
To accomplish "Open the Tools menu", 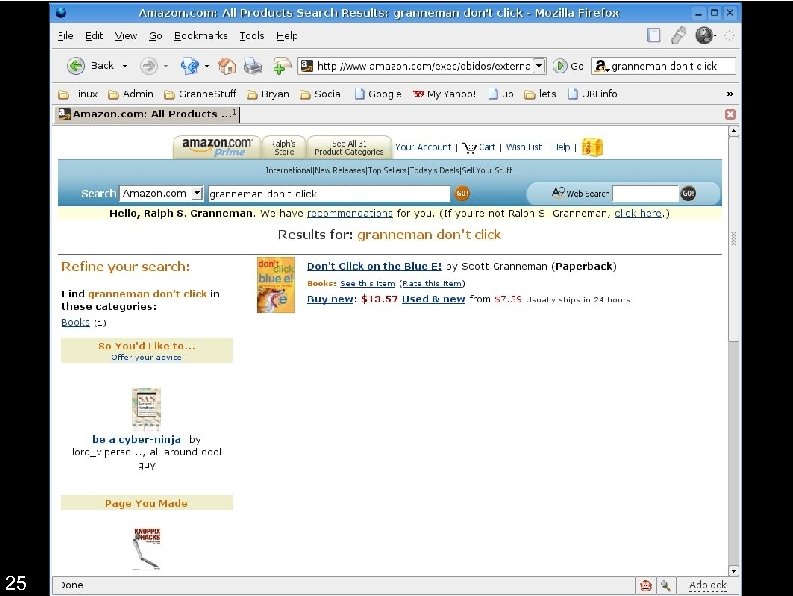I will coord(251,36).
